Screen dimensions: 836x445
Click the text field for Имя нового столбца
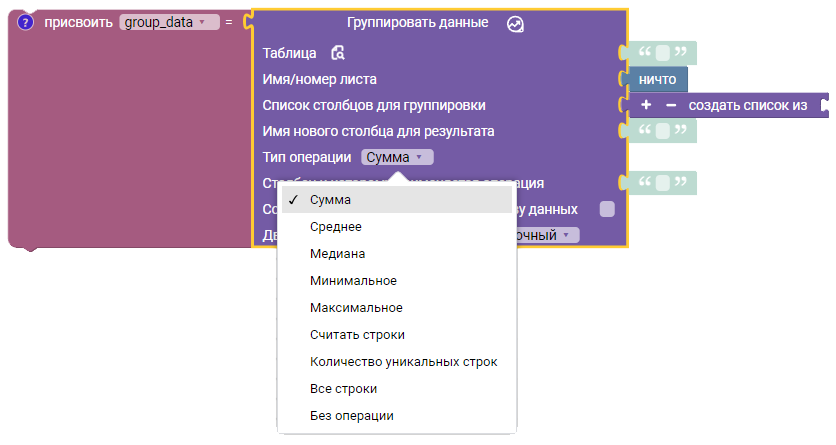[662, 131]
